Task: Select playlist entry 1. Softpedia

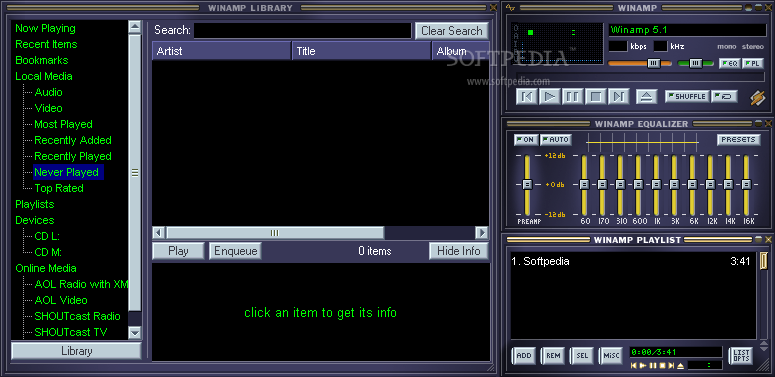Action: click(632, 261)
